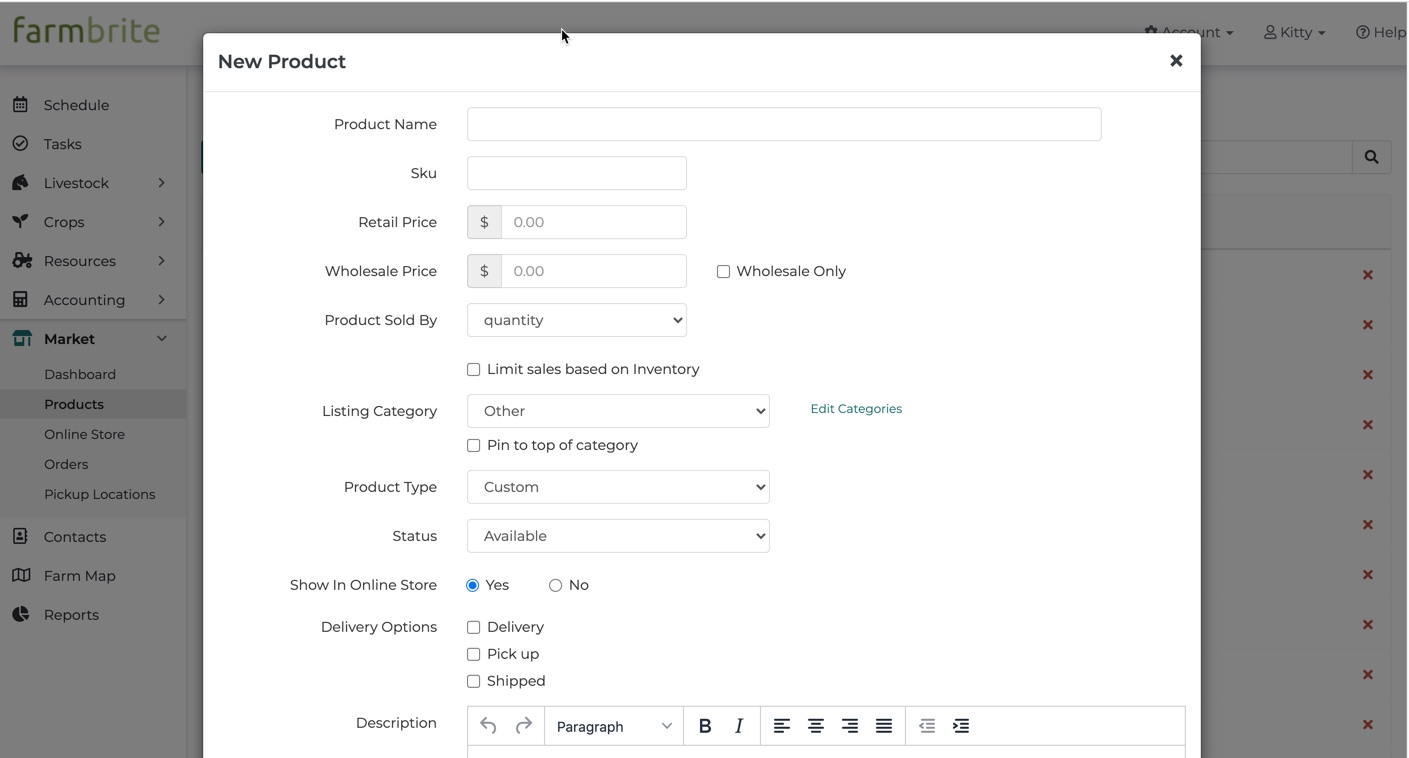Expand the Listing Category dropdown

click(x=618, y=411)
